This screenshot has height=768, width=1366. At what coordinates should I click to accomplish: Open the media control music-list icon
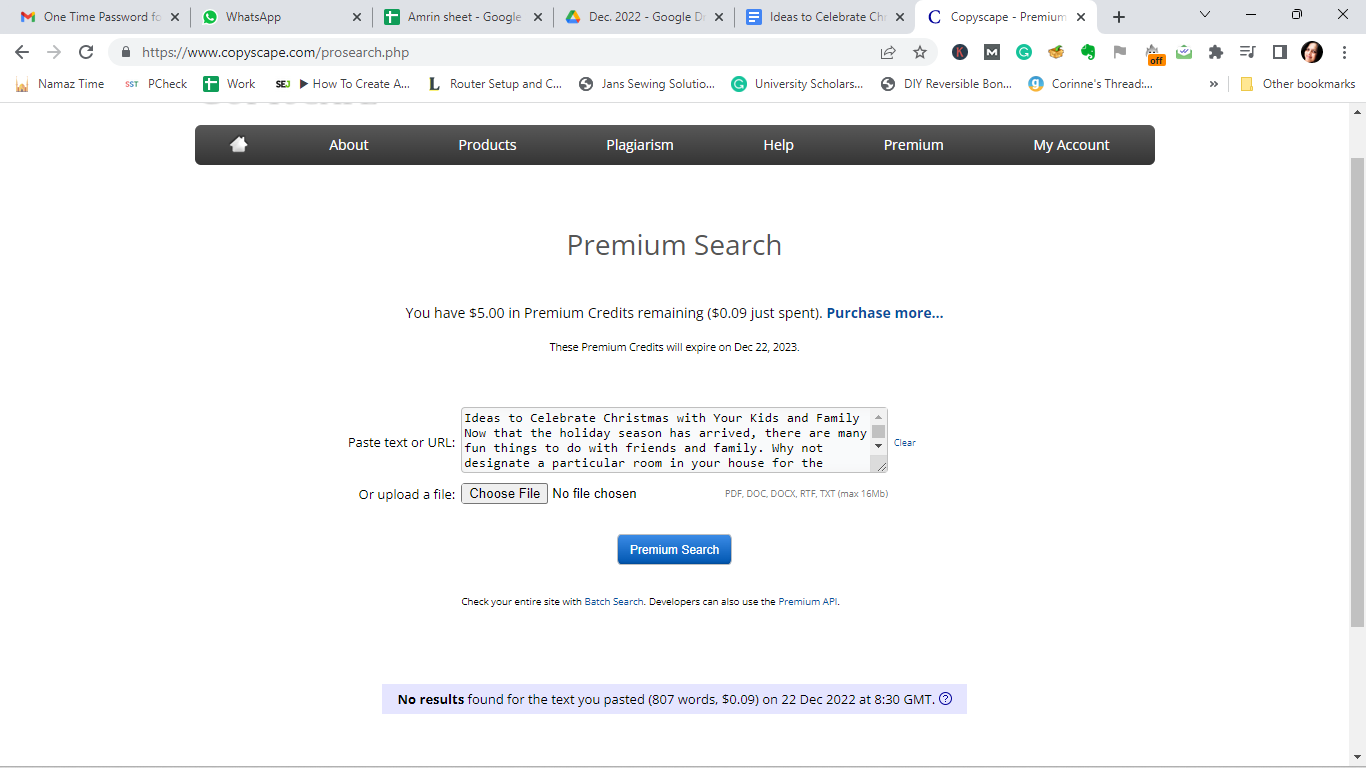pyautogui.click(x=1247, y=52)
